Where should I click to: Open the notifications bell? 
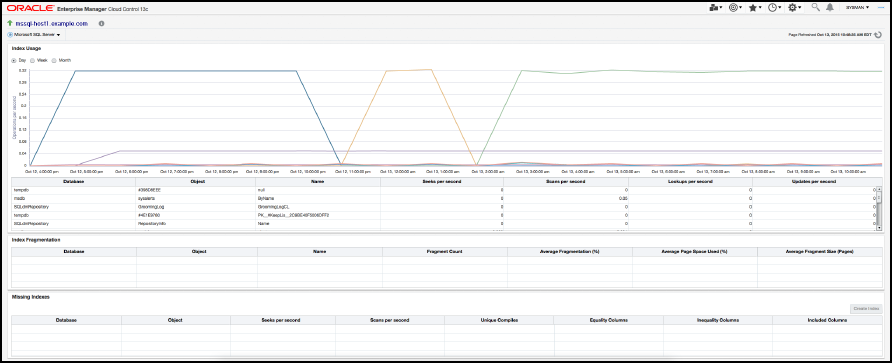(x=830, y=7)
